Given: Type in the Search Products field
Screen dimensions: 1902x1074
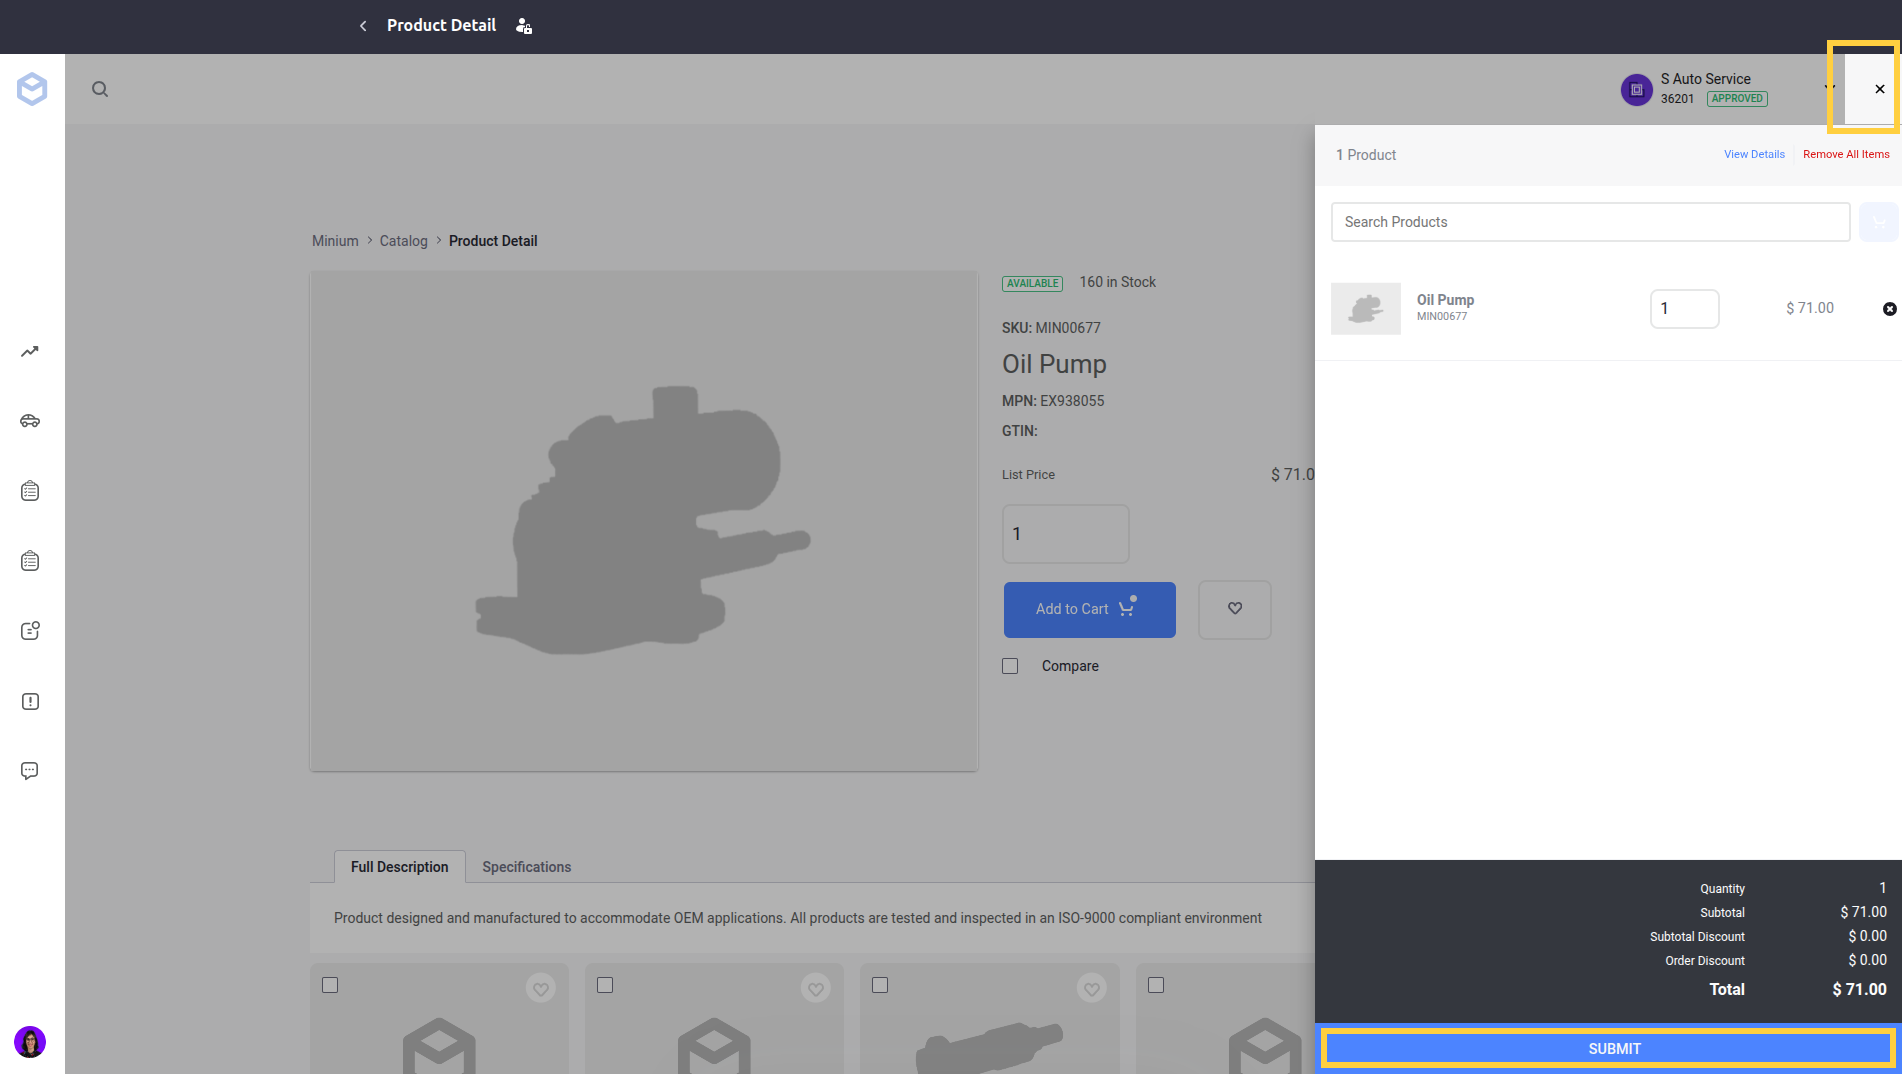Looking at the screenshot, I should (1589, 221).
